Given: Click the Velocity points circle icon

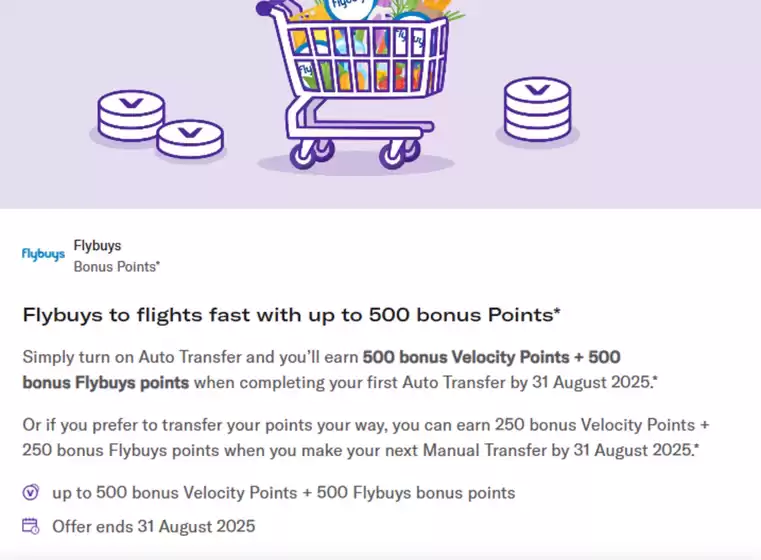Looking at the screenshot, I should click(x=31, y=493).
